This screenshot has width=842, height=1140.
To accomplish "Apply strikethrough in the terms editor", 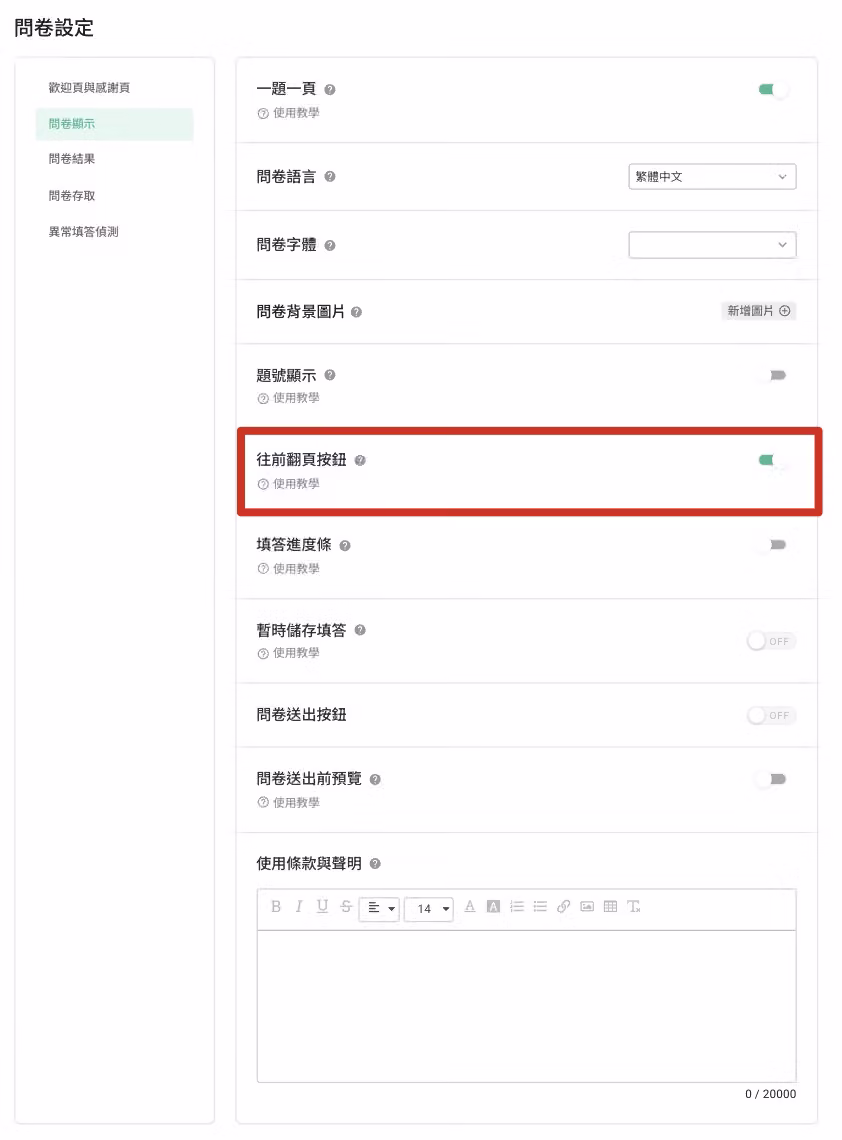I will [346, 907].
